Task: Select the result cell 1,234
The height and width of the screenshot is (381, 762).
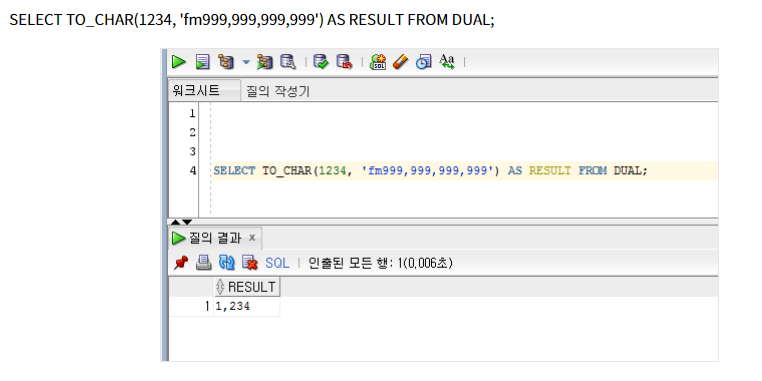Action: [x=247, y=307]
